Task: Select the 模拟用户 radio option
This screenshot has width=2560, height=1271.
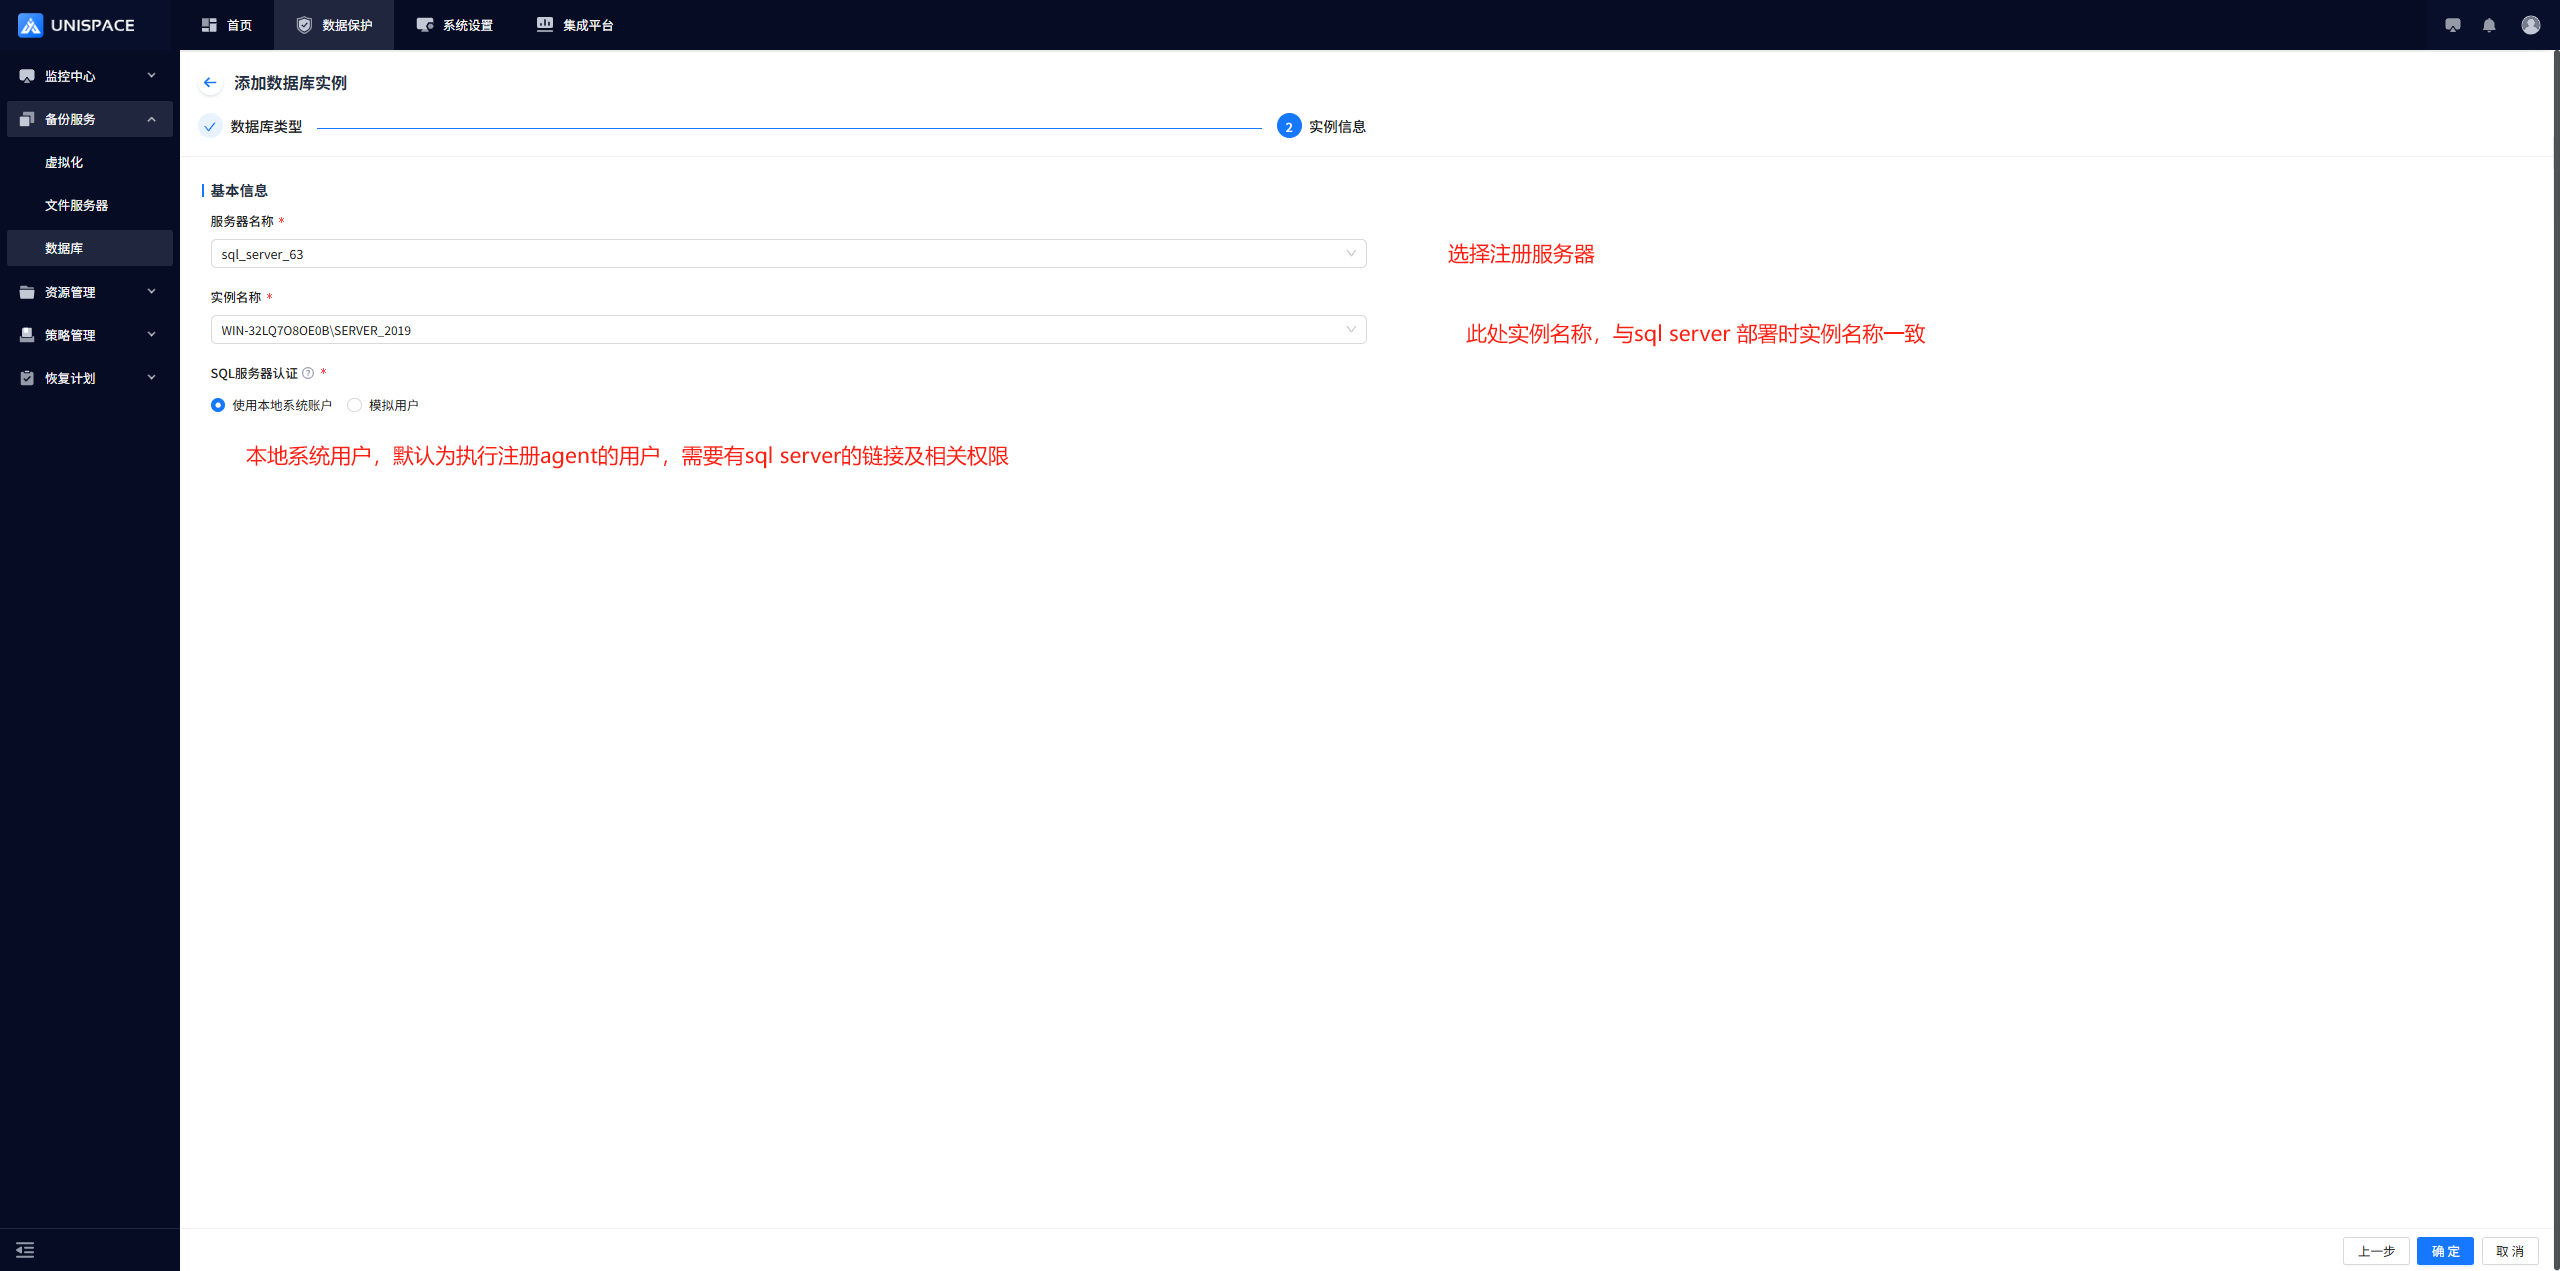Action: pyautogui.click(x=355, y=405)
